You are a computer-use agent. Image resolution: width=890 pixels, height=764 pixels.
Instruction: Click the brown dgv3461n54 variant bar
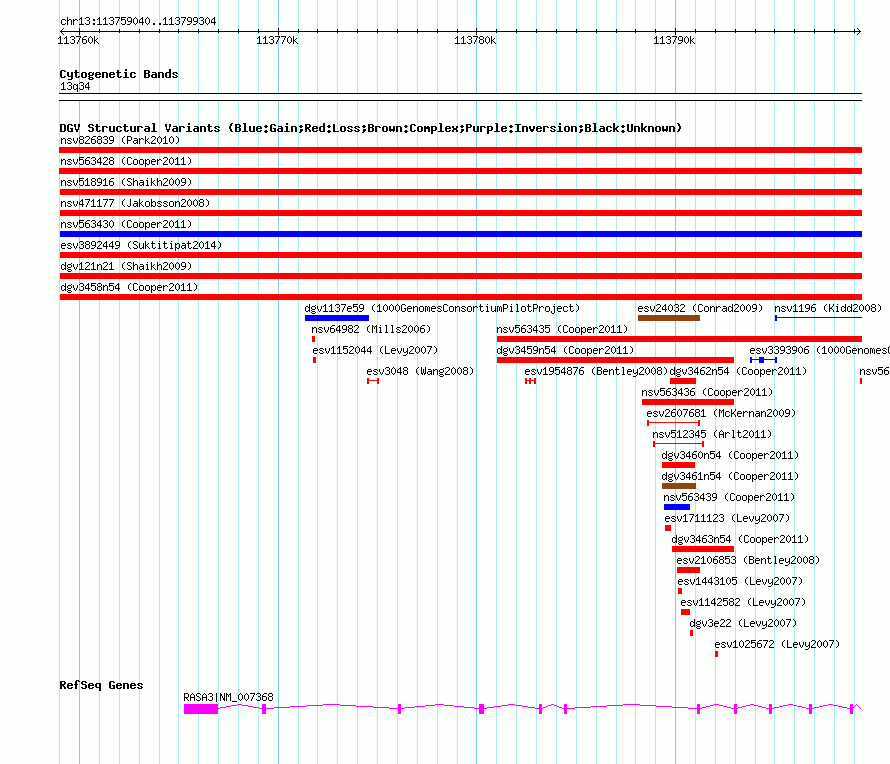pos(678,486)
